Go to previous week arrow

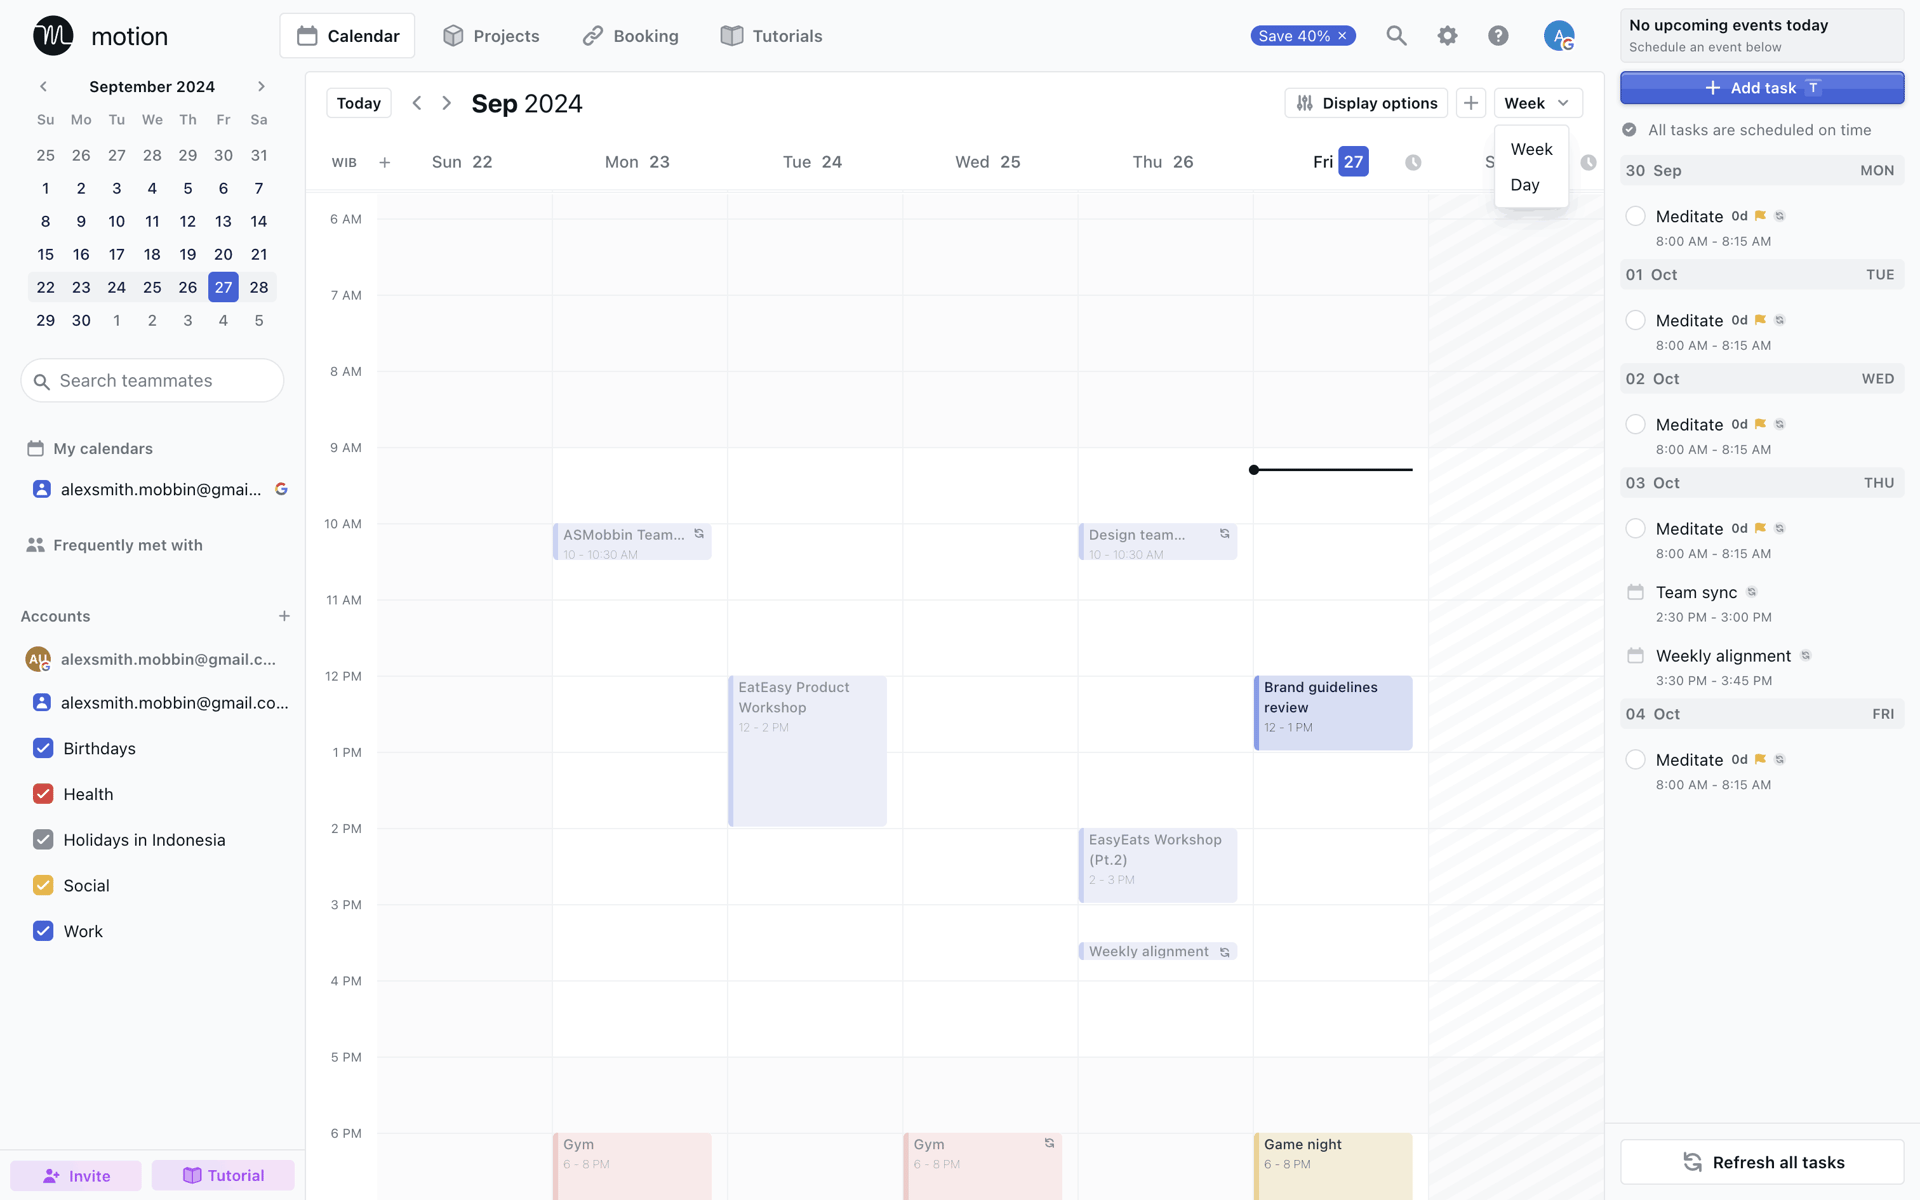417,103
